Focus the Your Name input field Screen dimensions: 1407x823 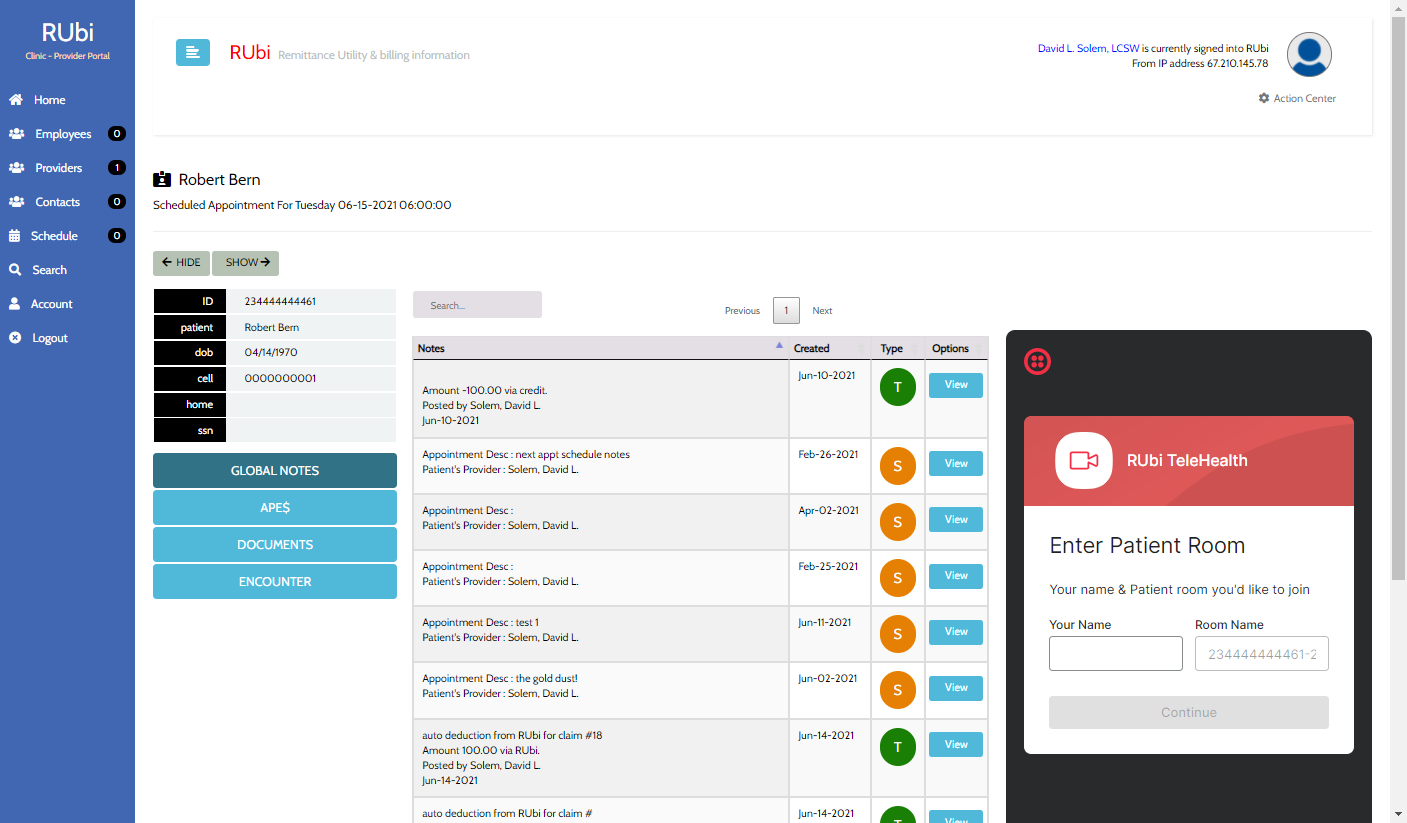tap(1115, 654)
